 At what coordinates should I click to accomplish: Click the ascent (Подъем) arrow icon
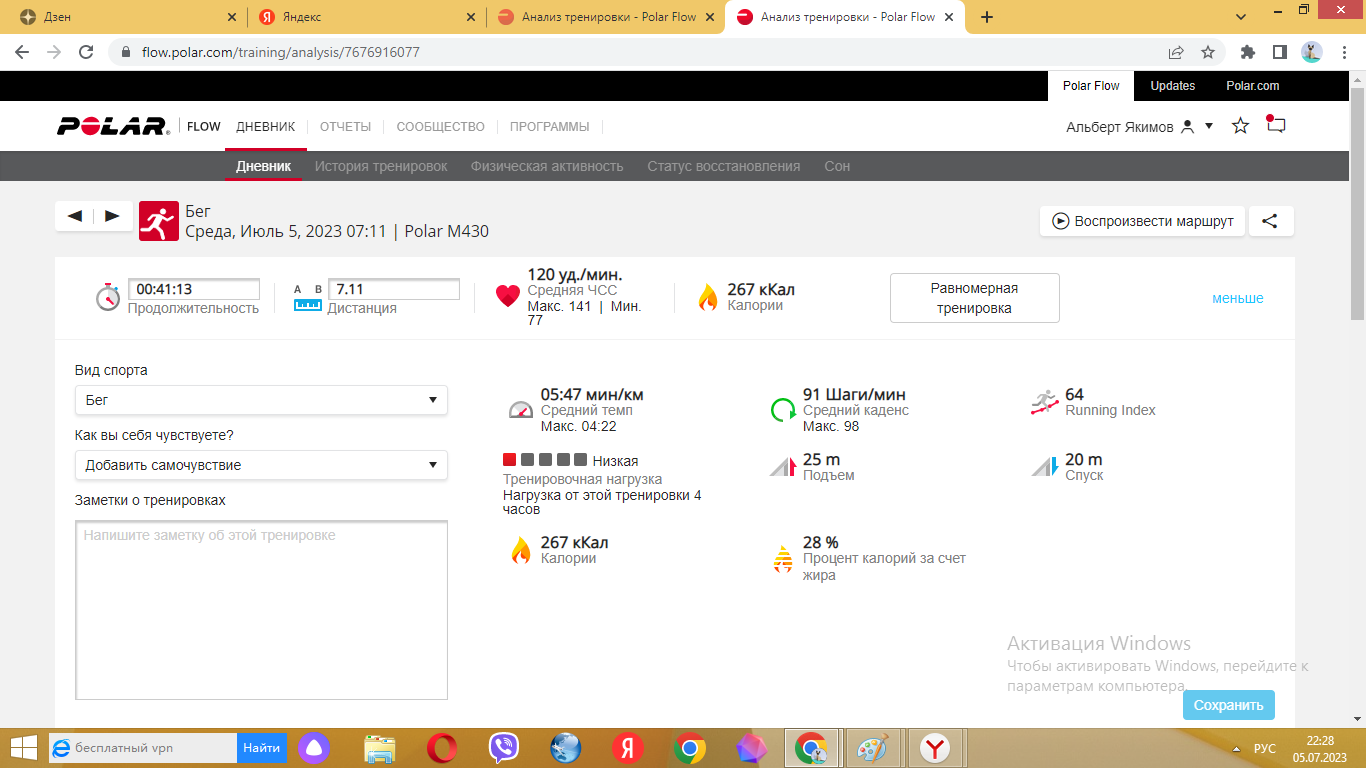(x=783, y=466)
